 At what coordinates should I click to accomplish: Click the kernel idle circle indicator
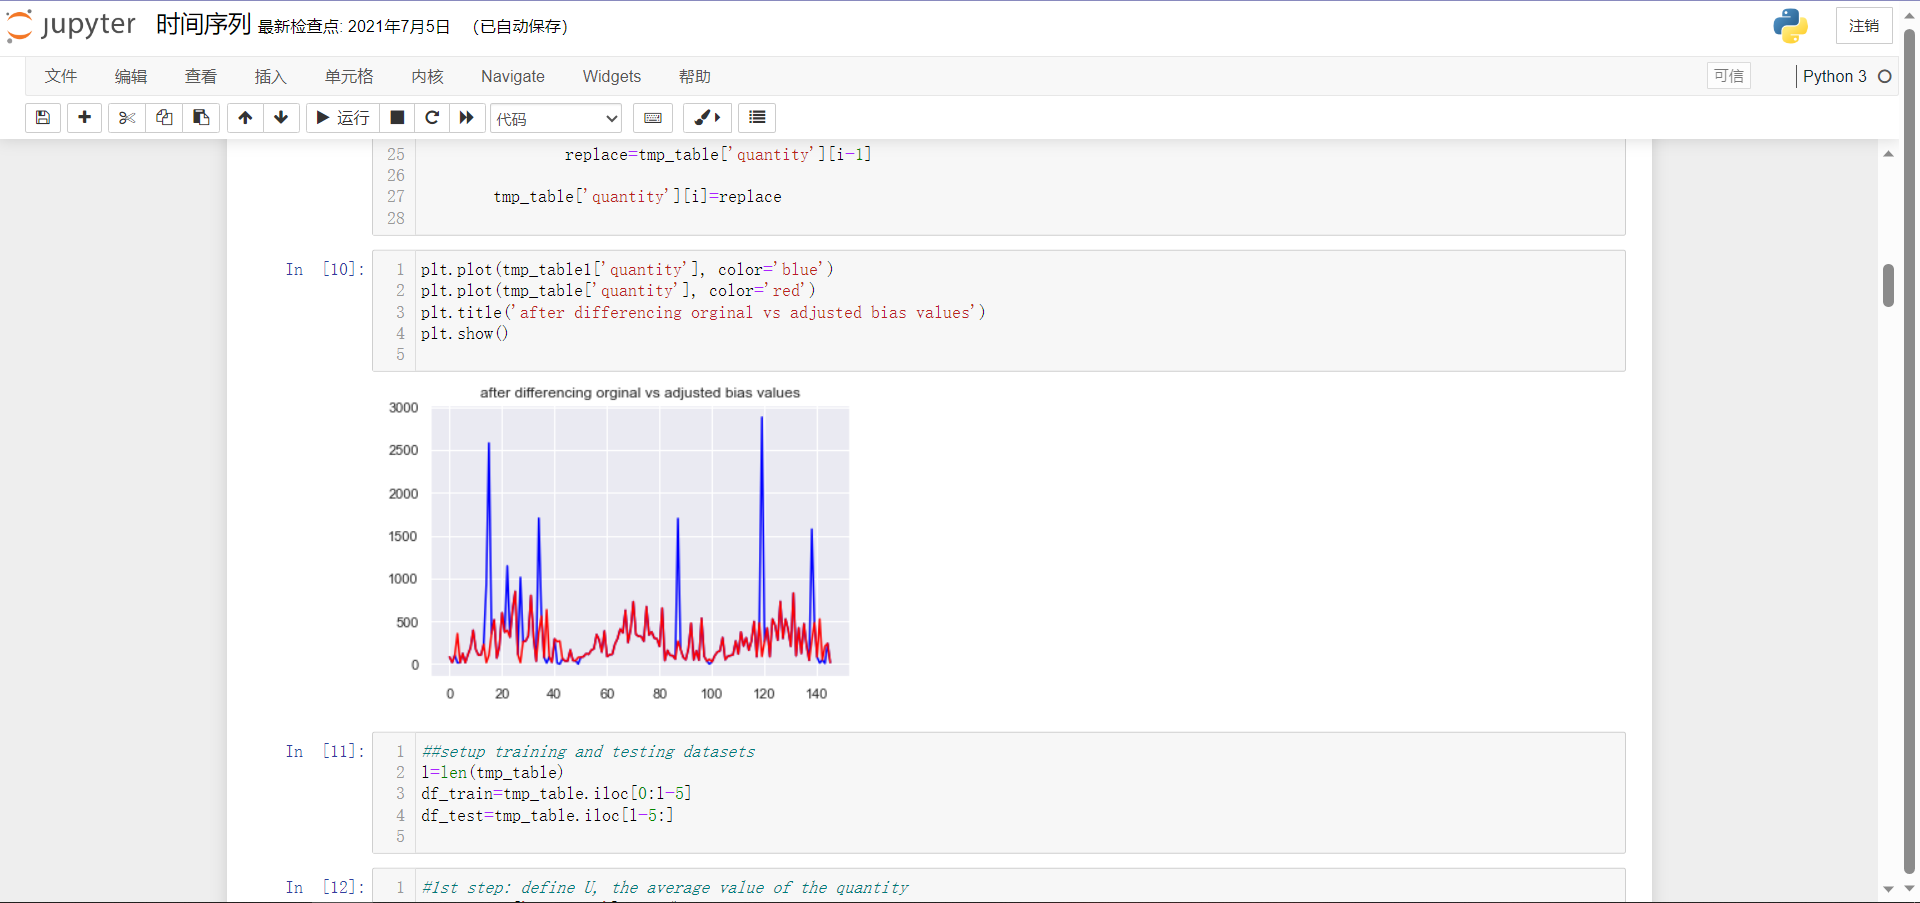click(1885, 76)
